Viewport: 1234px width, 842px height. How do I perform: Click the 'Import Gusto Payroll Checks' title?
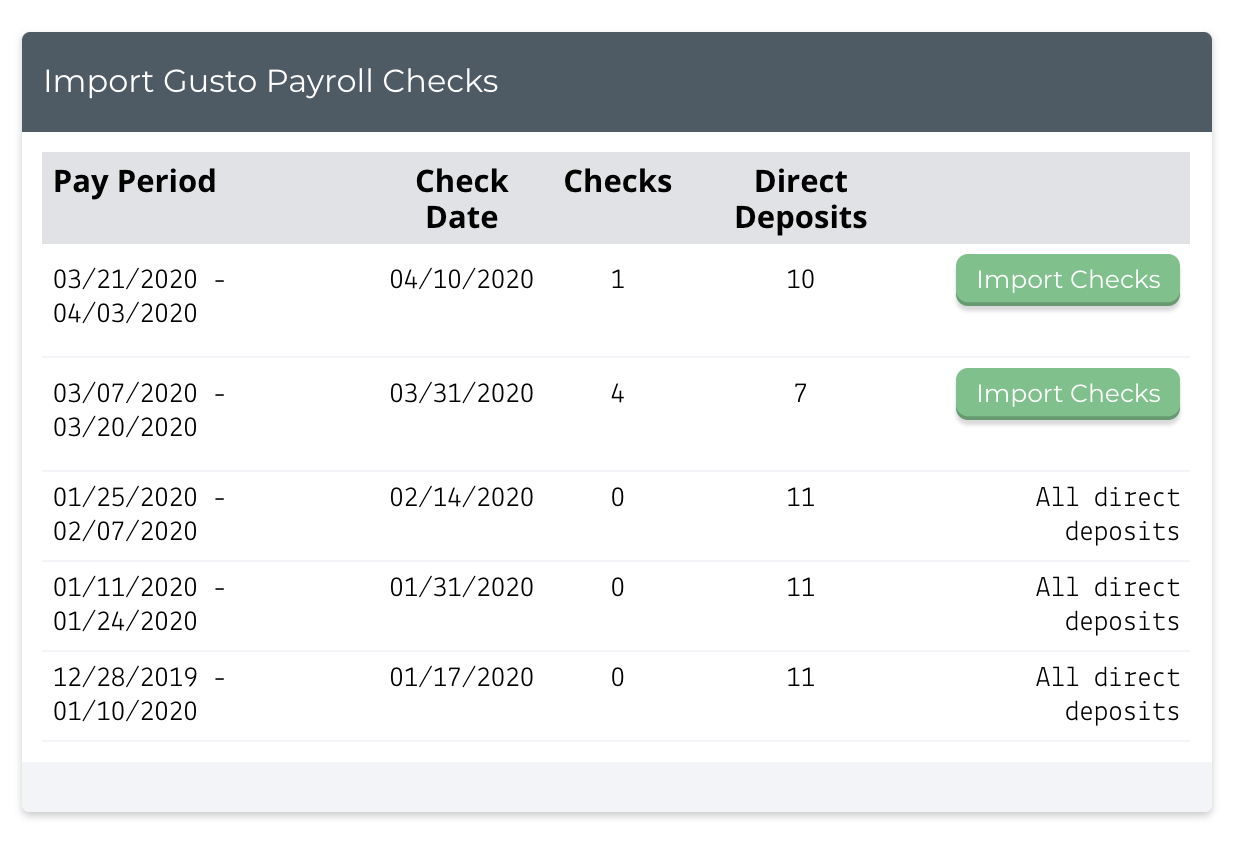tap(271, 81)
